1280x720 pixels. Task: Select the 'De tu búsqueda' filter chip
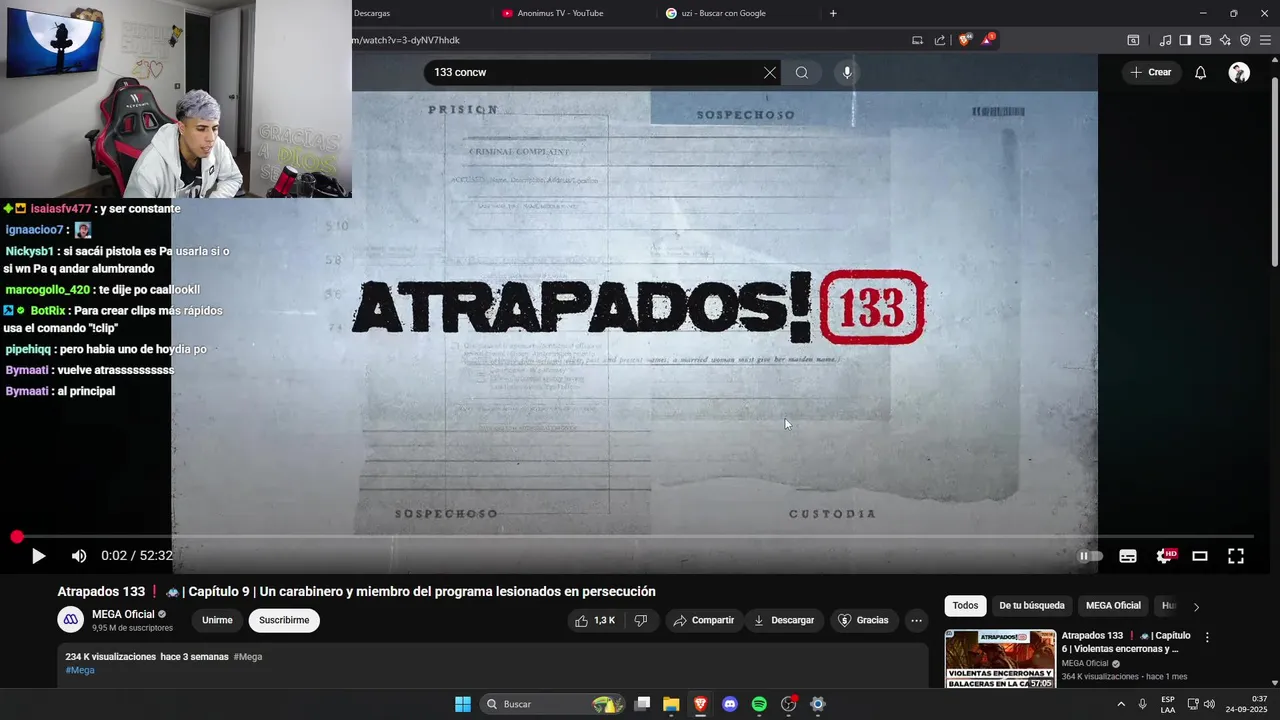(x=1032, y=605)
